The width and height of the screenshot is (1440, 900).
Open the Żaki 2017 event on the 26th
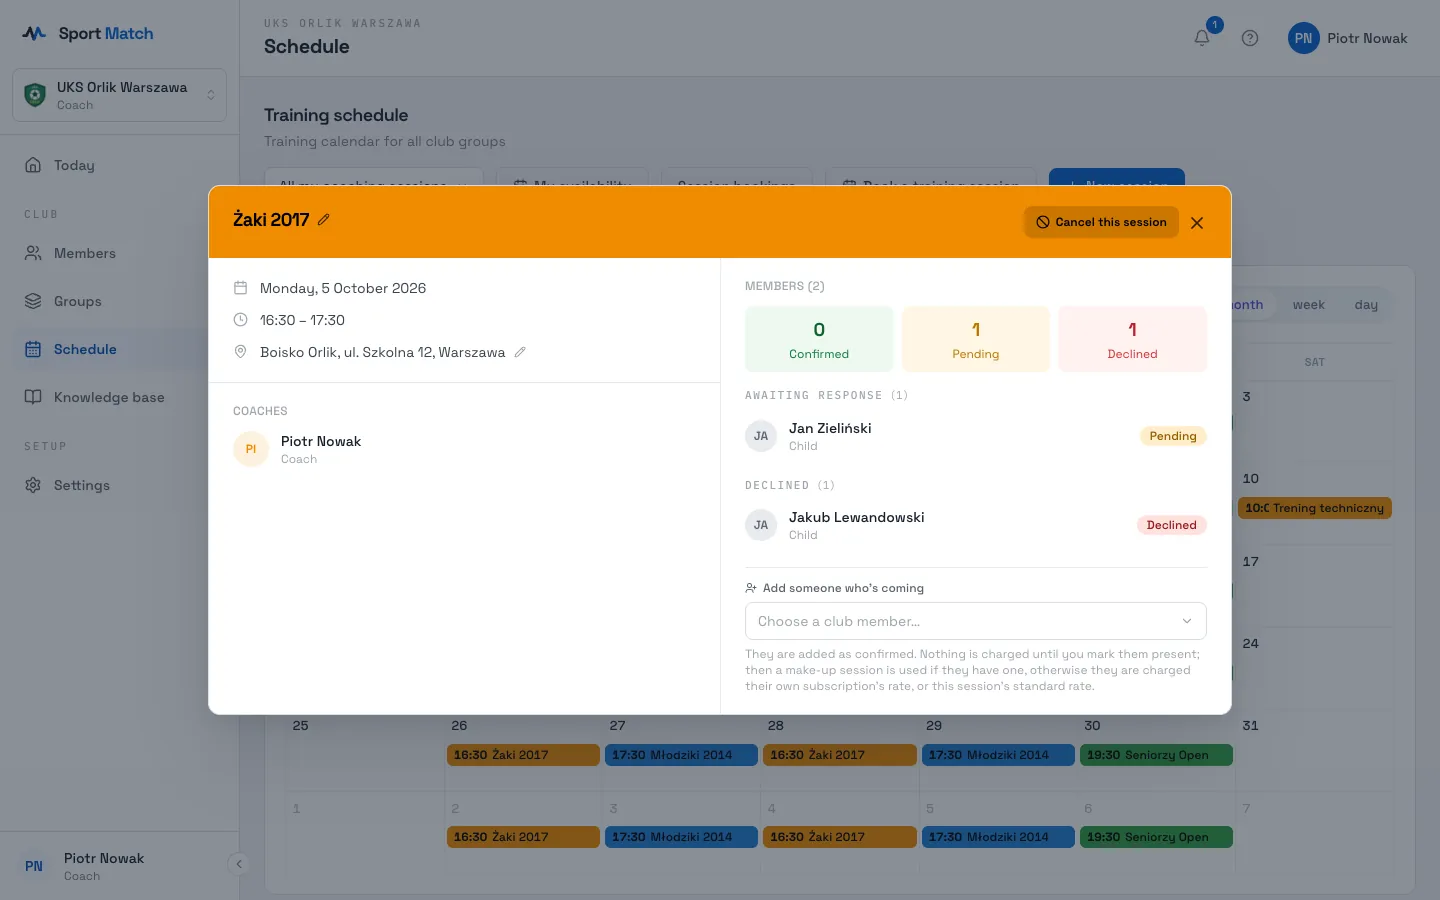[523, 755]
